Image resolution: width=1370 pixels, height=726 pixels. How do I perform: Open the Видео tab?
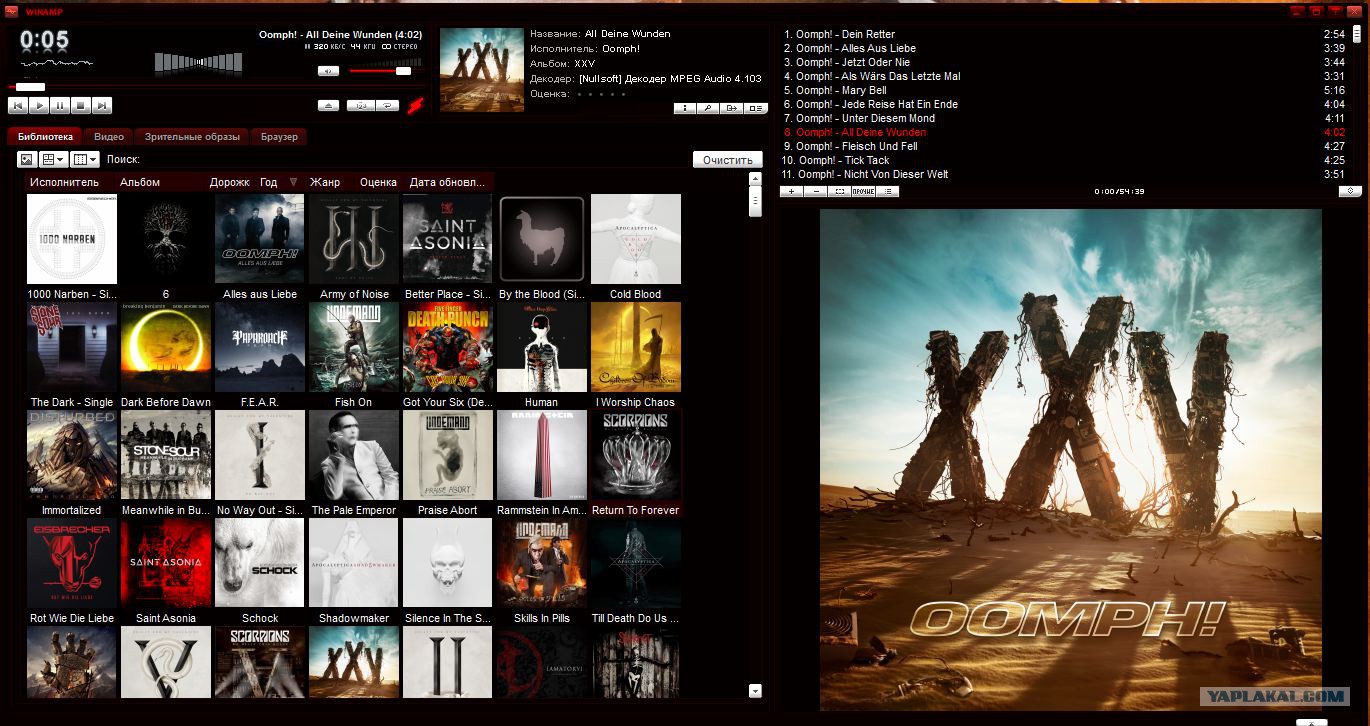click(109, 136)
